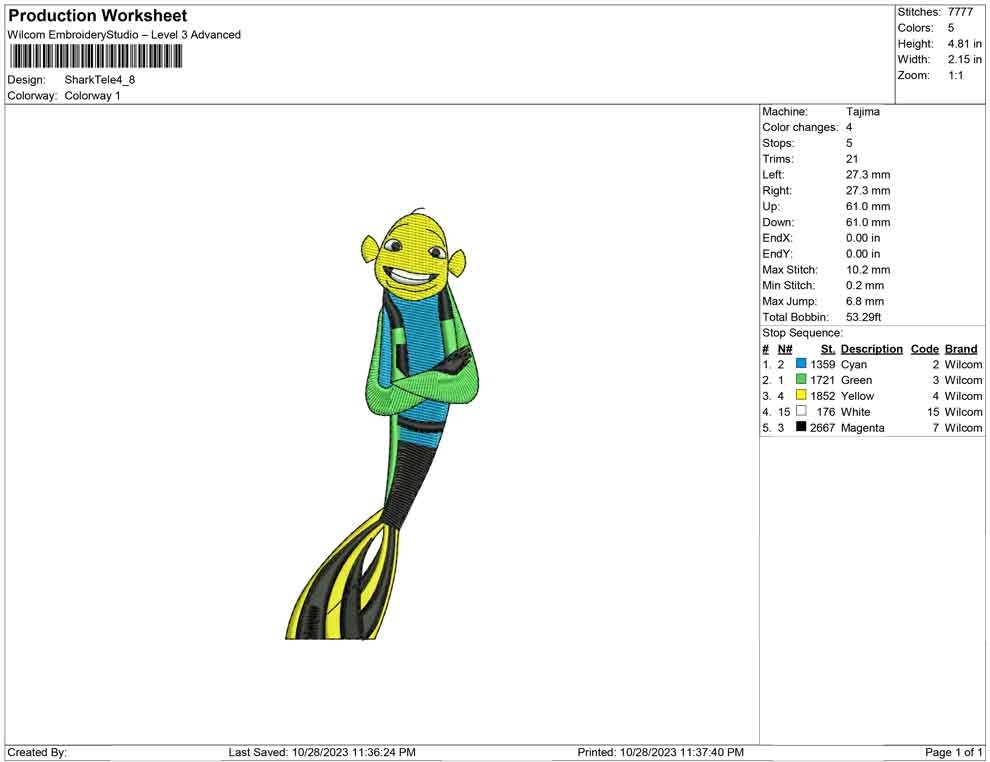Click the 'Description' column header

point(871,349)
